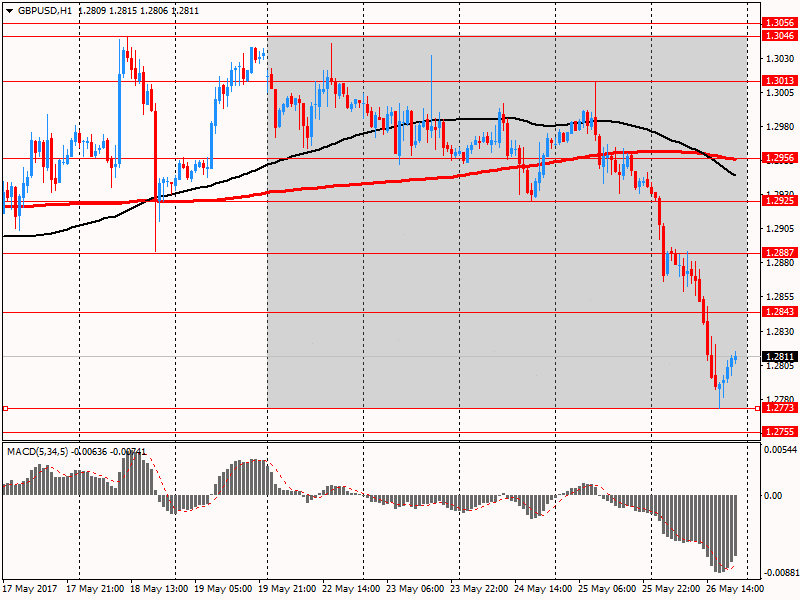The height and width of the screenshot is (600, 800).
Task: Click the 0.00544 MACD scale value
Action: (x=780, y=449)
